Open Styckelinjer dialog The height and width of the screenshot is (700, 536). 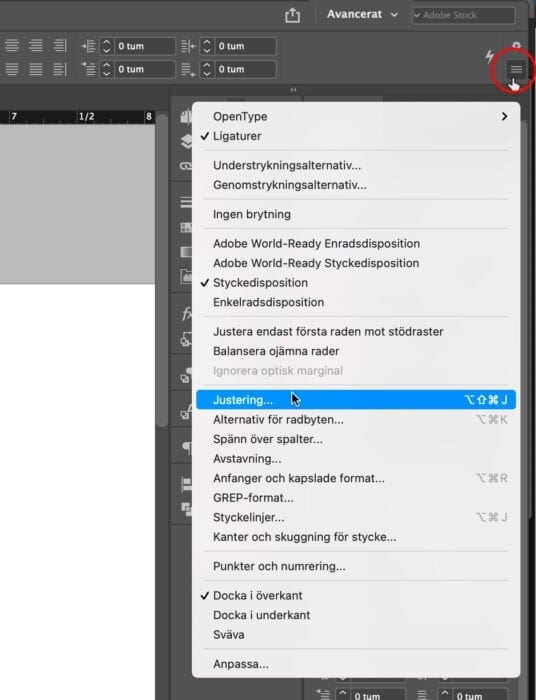coord(356,517)
